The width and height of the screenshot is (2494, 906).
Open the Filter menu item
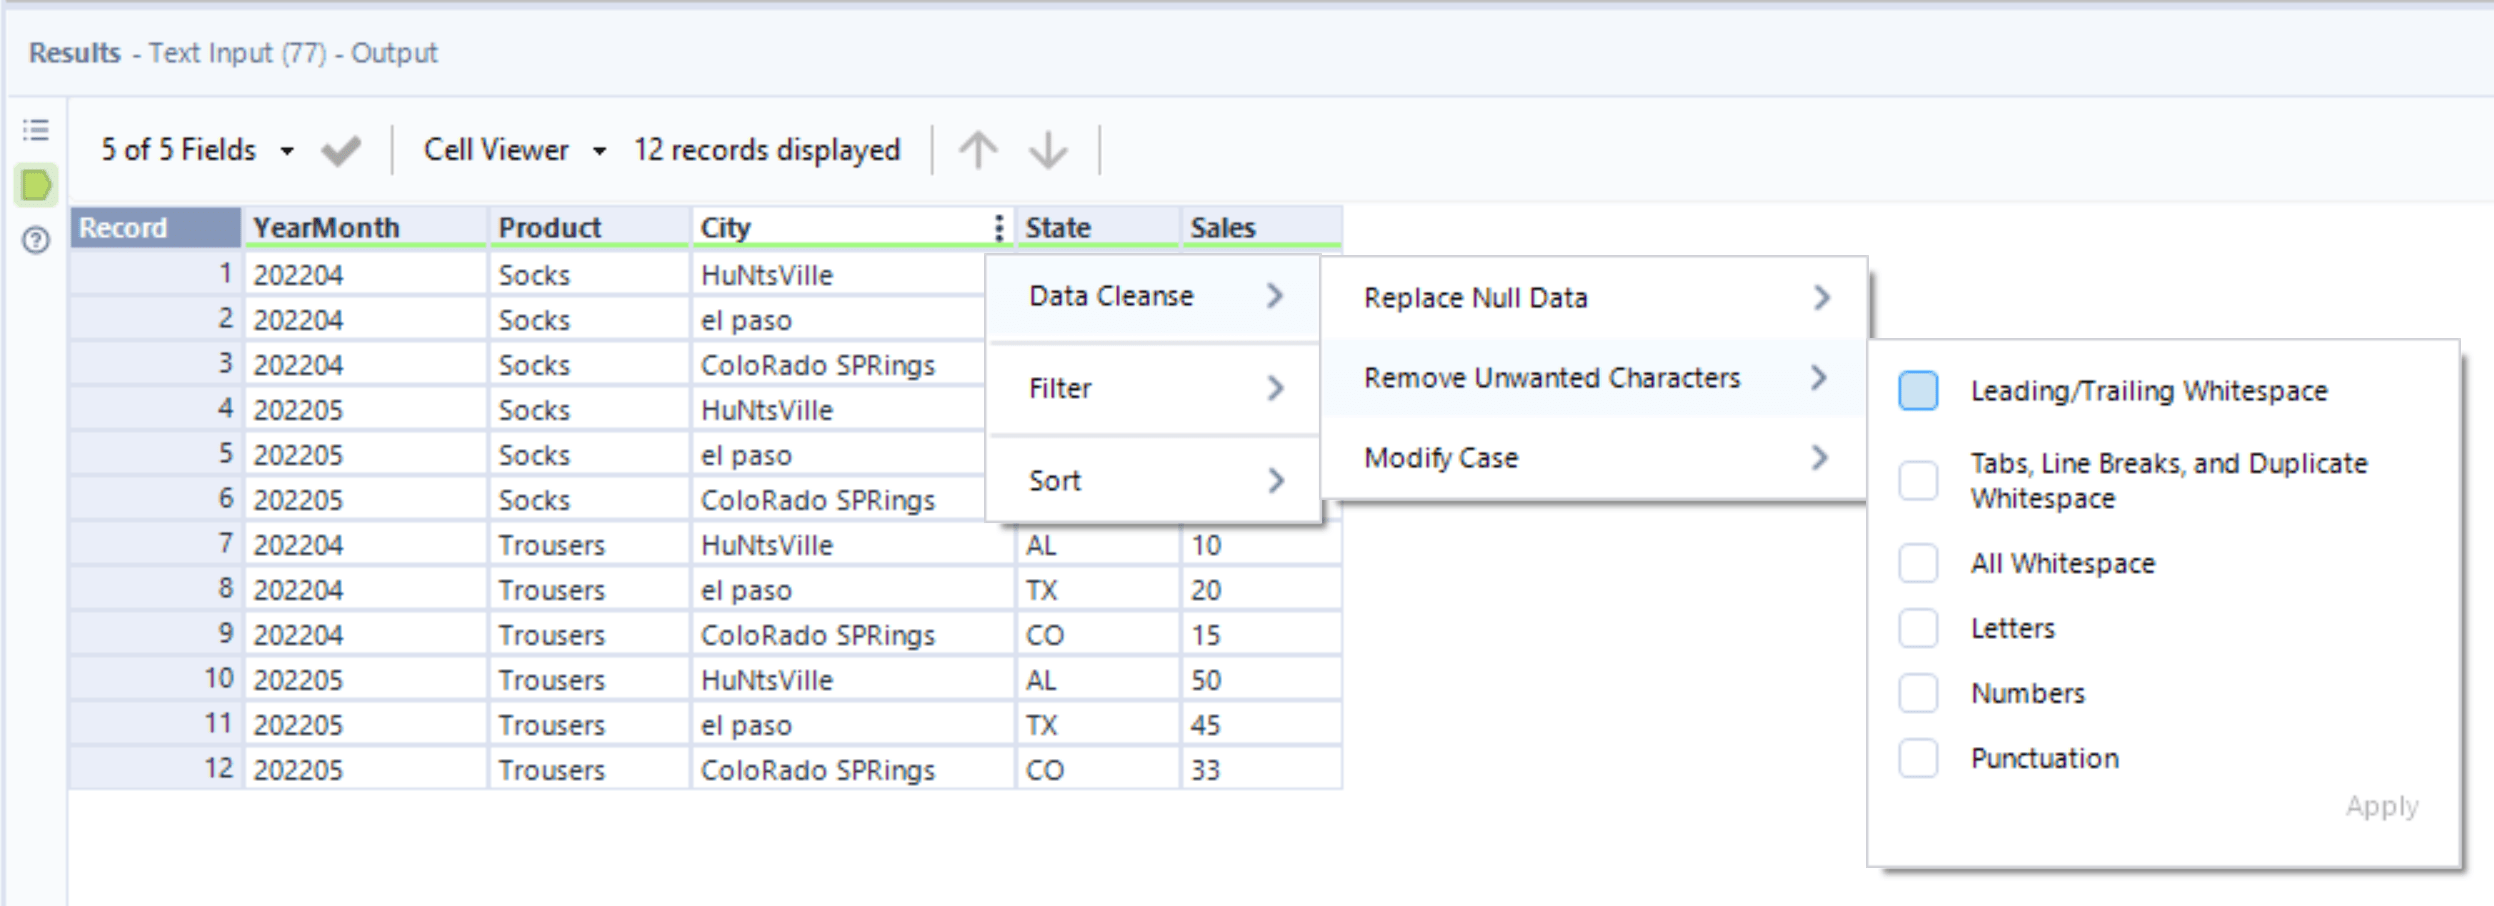(1154, 388)
